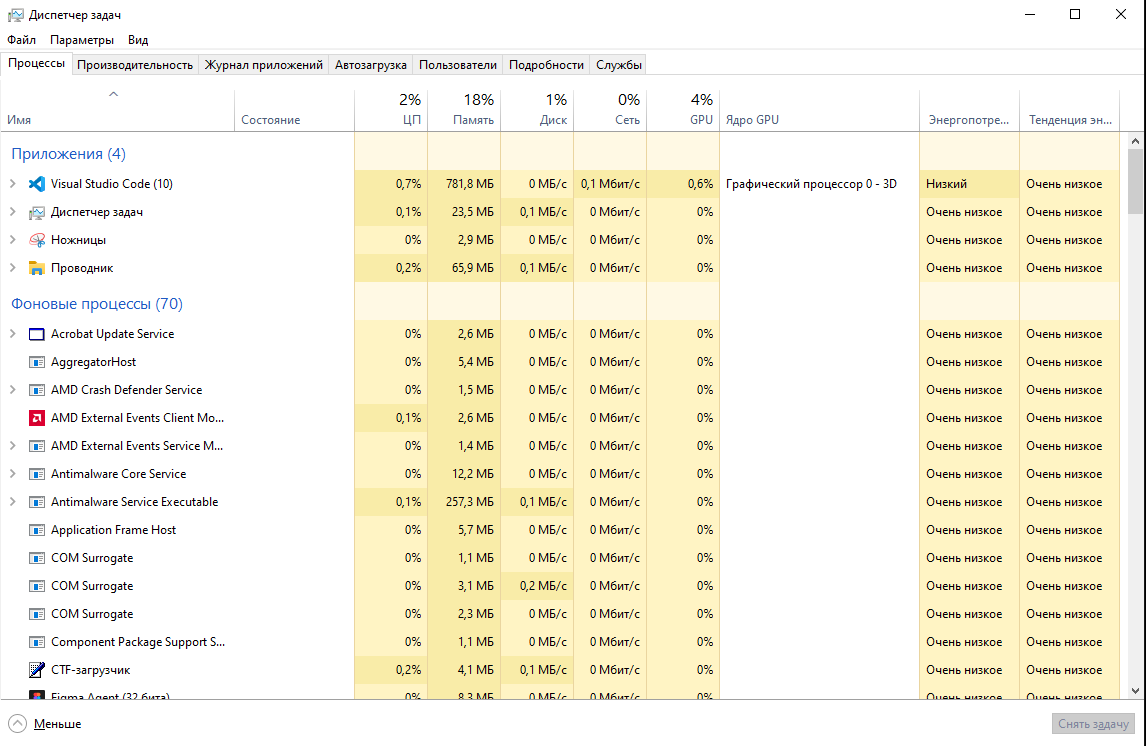This screenshot has height=746, width=1146.
Task: Open the Подробности tab
Action: [x=547, y=65]
